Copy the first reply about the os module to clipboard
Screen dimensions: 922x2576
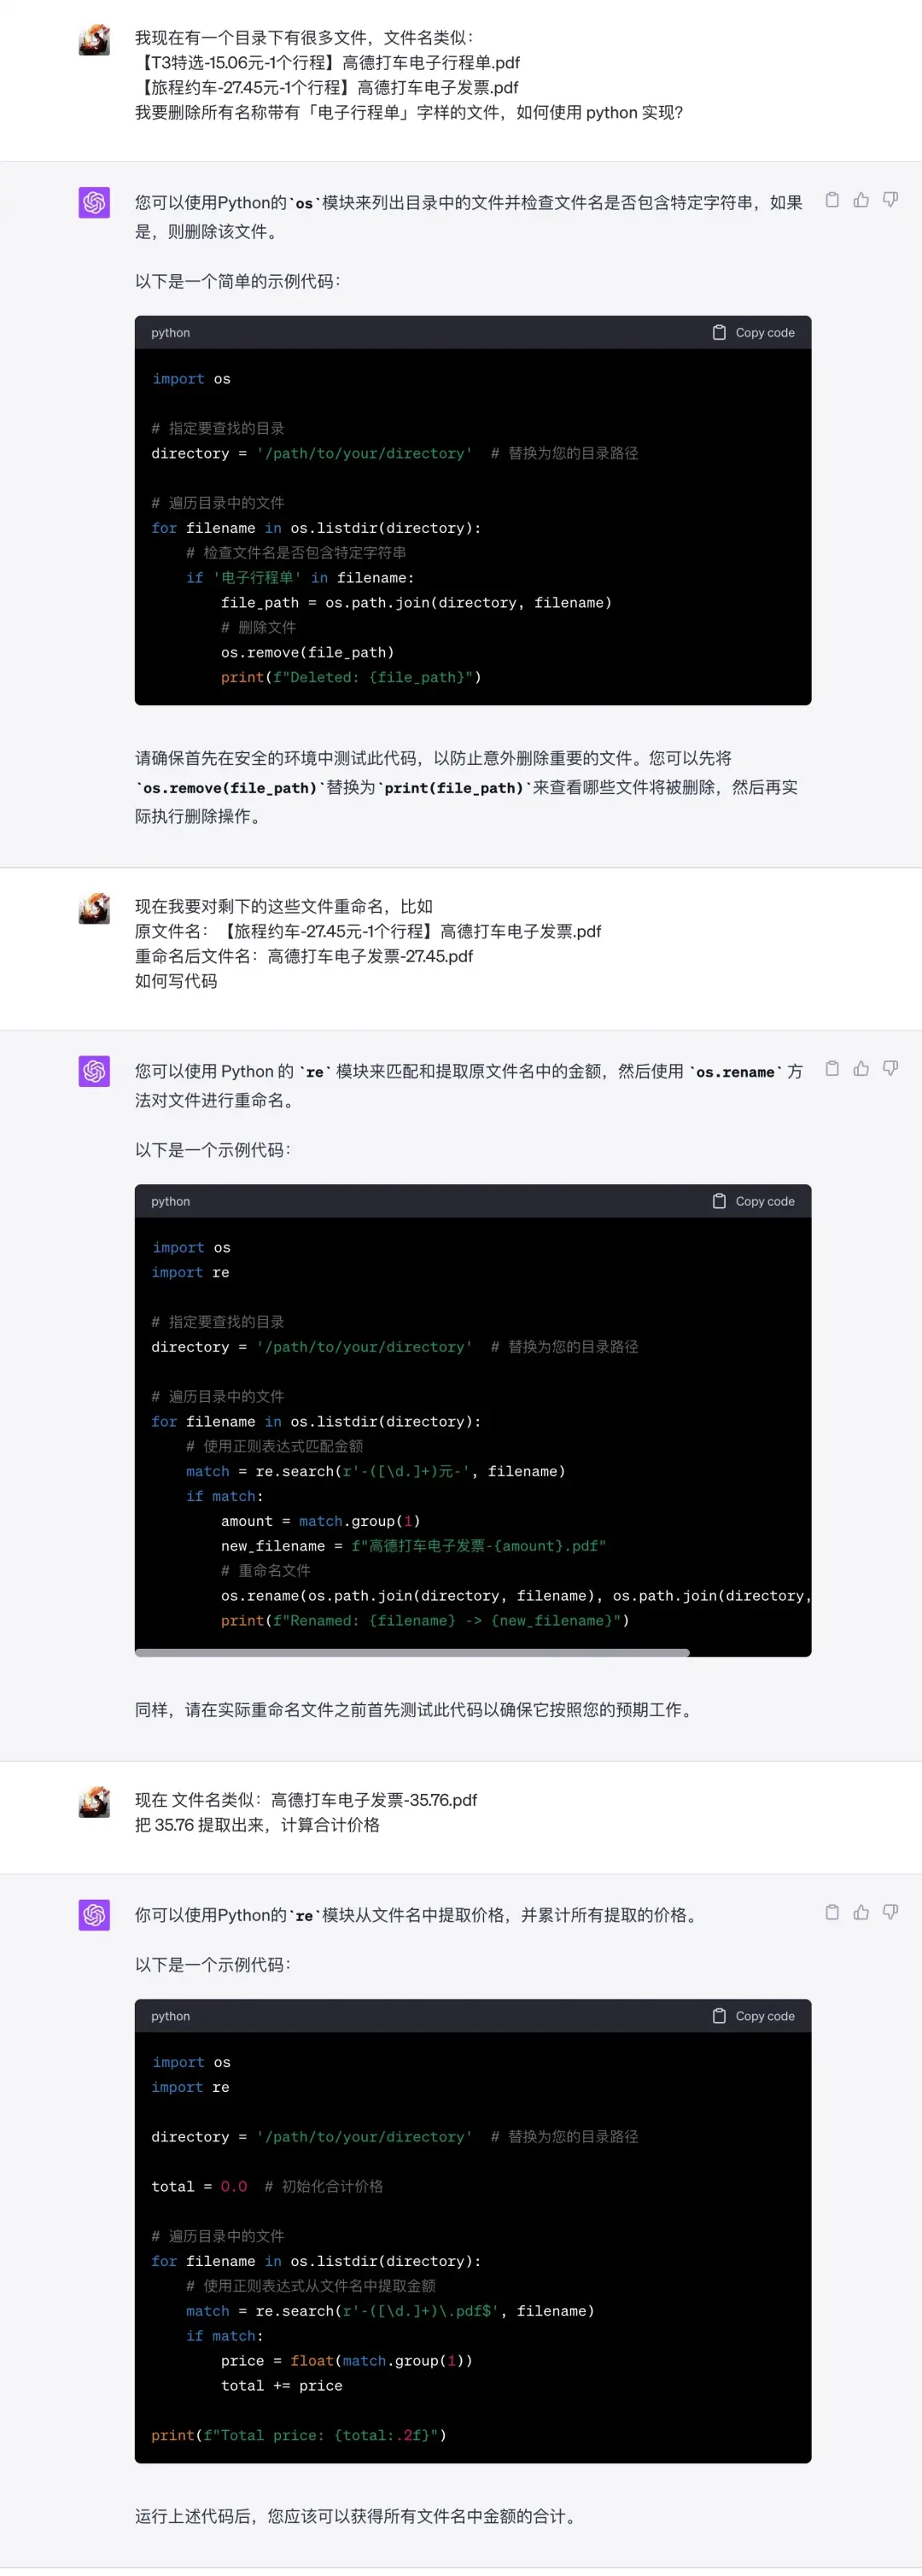(832, 200)
